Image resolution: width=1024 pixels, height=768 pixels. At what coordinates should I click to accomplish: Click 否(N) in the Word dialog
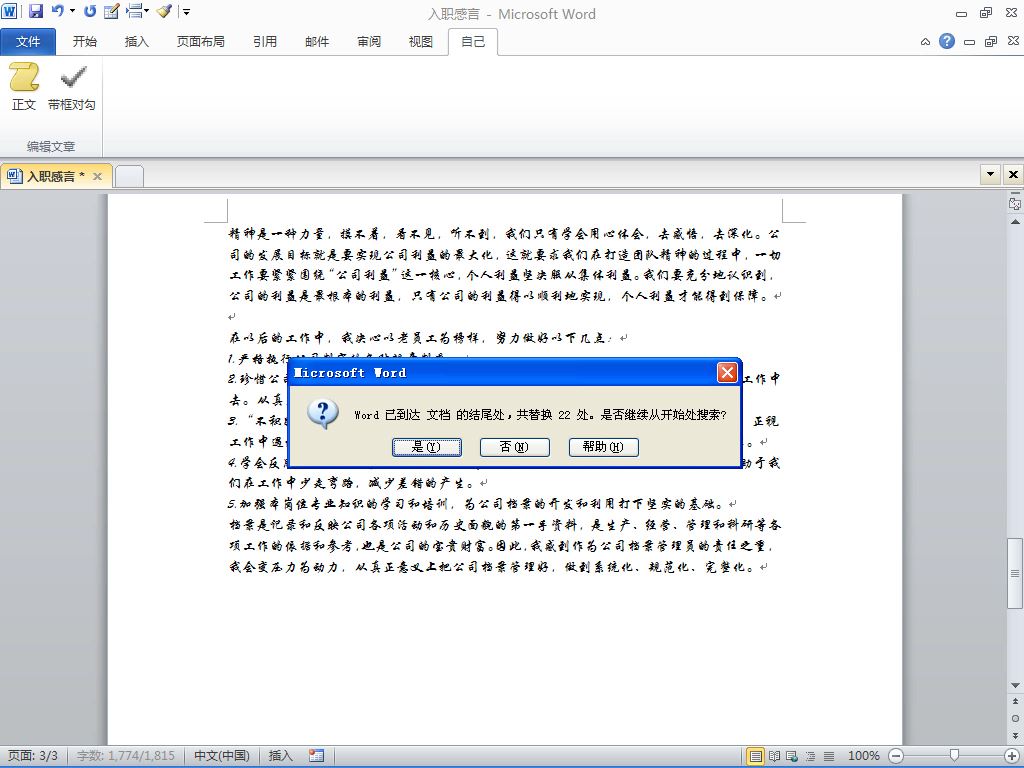coord(515,447)
